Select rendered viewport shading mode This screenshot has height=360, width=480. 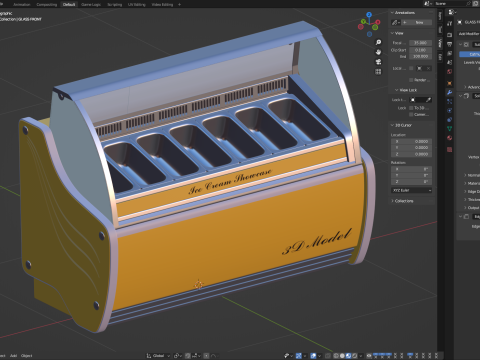[x=355, y=356]
